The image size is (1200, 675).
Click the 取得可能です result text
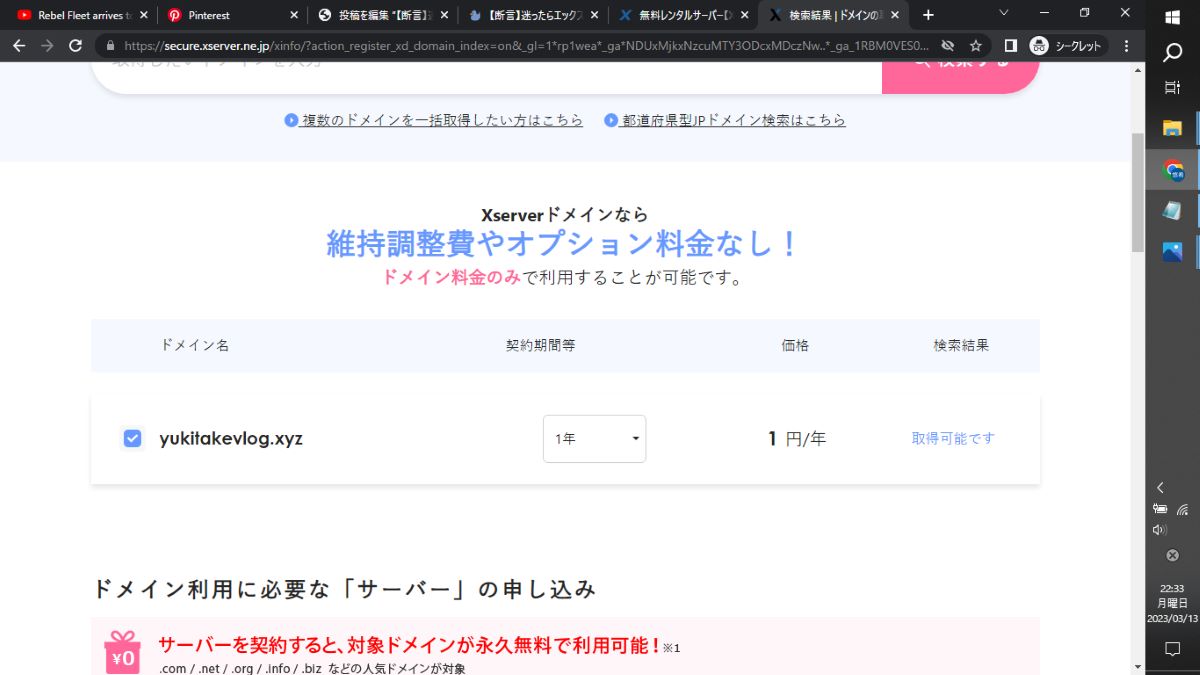coord(953,438)
